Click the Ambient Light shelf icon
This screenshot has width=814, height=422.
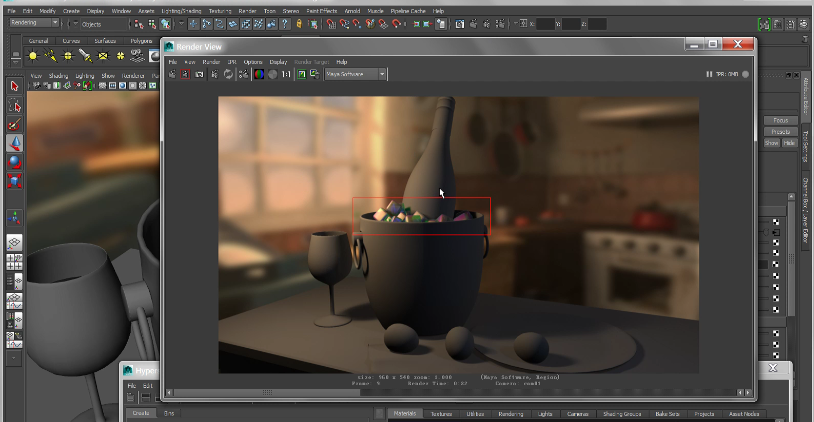coord(33,56)
